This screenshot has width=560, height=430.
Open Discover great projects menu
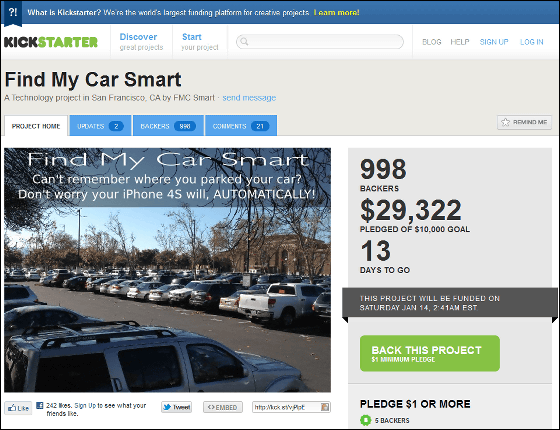point(141,42)
